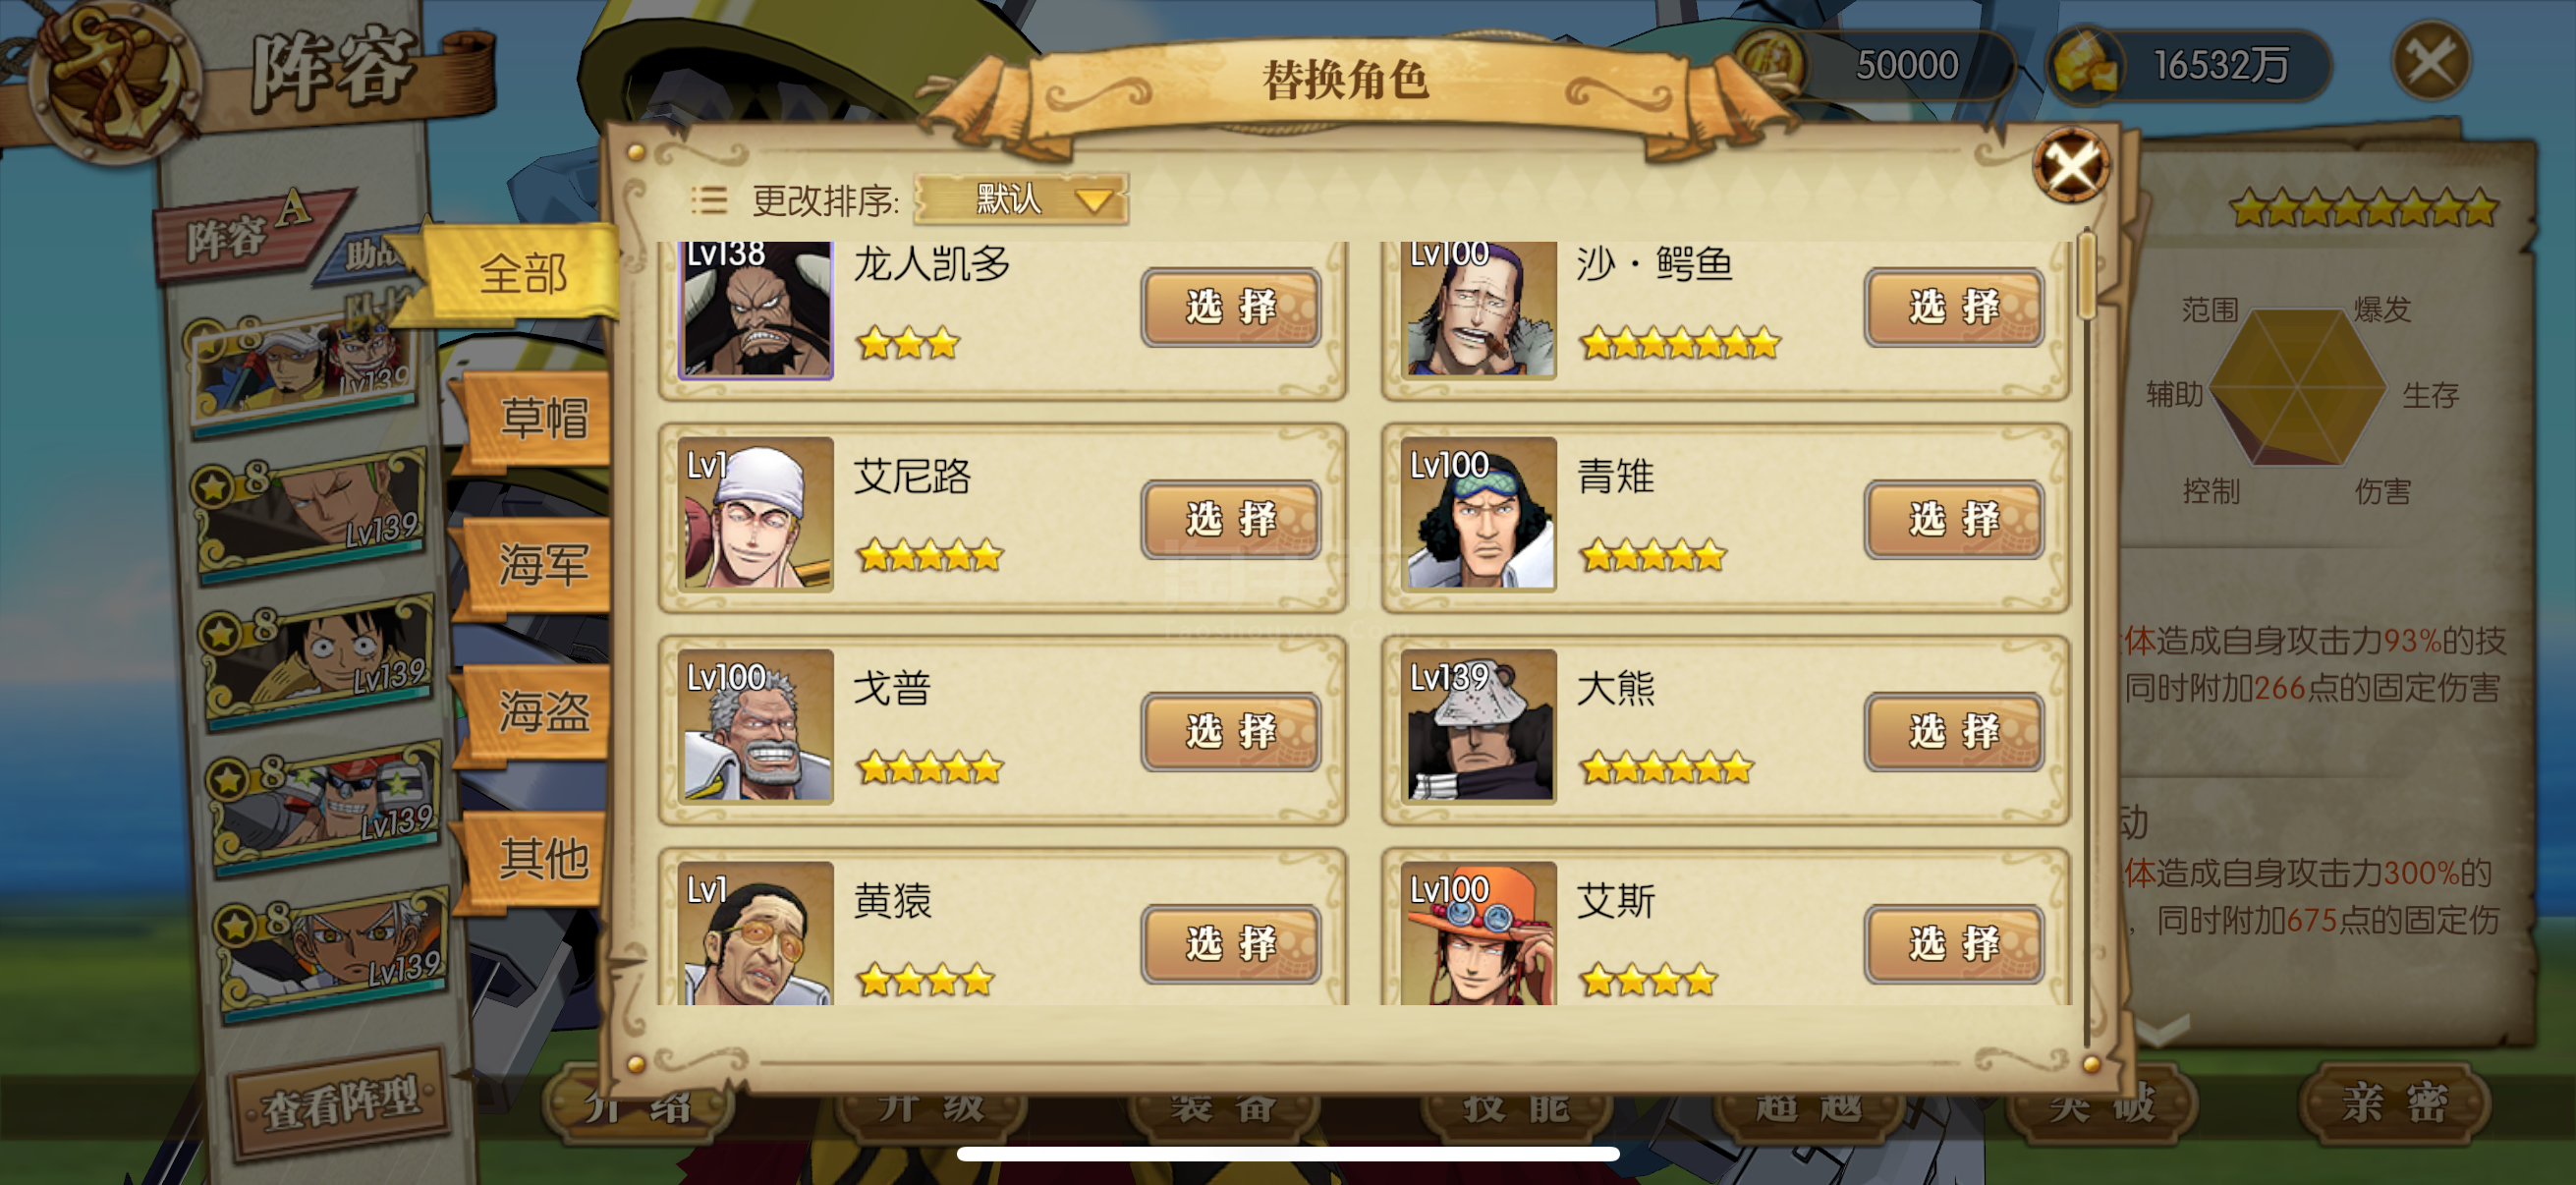Screen dimensions: 2576x1185
Task: Select 青雉 using the 选择 button
Action: point(1953,519)
